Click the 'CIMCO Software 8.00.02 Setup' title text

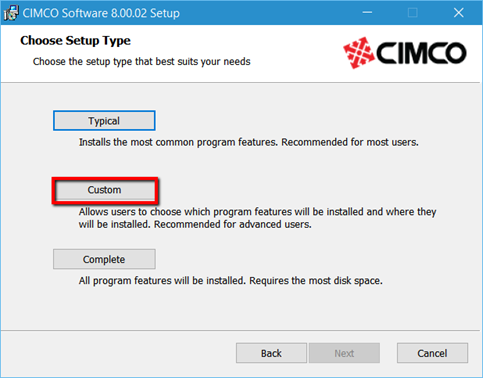101,13
